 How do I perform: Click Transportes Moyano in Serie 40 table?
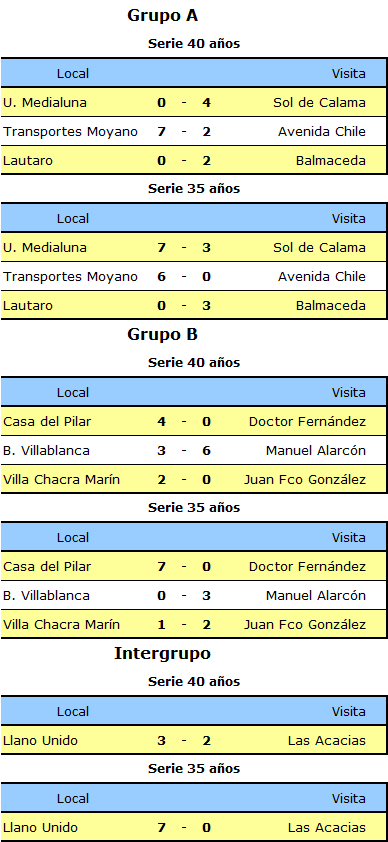(70, 132)
